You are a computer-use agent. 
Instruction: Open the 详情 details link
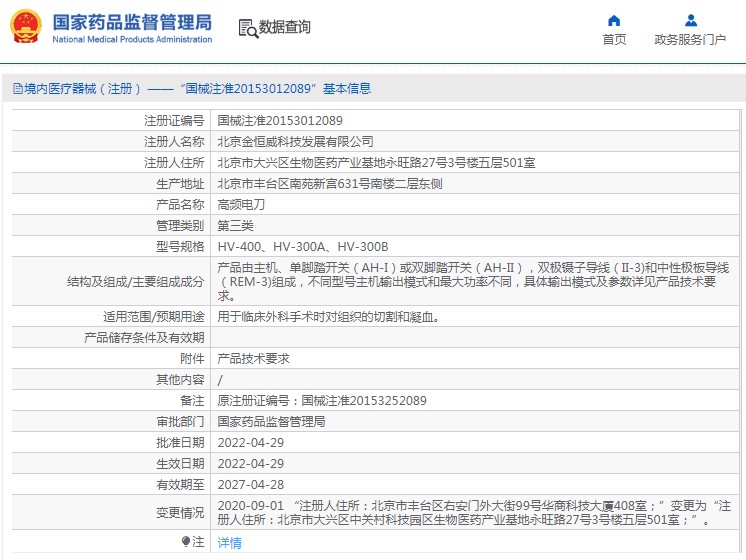(230, 543)
